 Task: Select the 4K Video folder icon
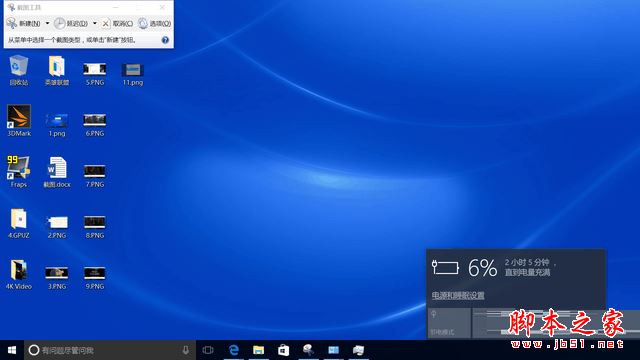(19, 274)
